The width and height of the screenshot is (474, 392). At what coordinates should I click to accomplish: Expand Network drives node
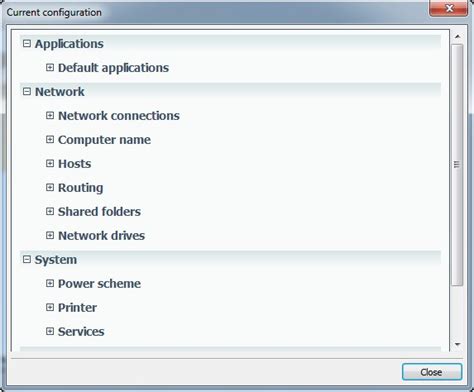coord(50,235)
